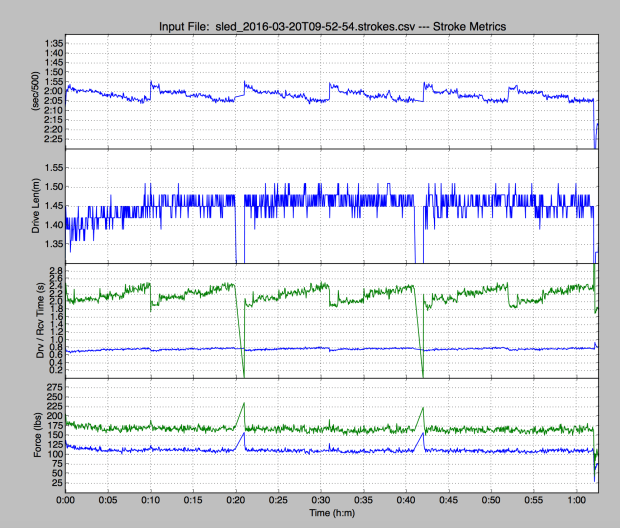Click the (sec/500) y-axis label
This screenshot has height=528, width=620.
tap(20, 92)
